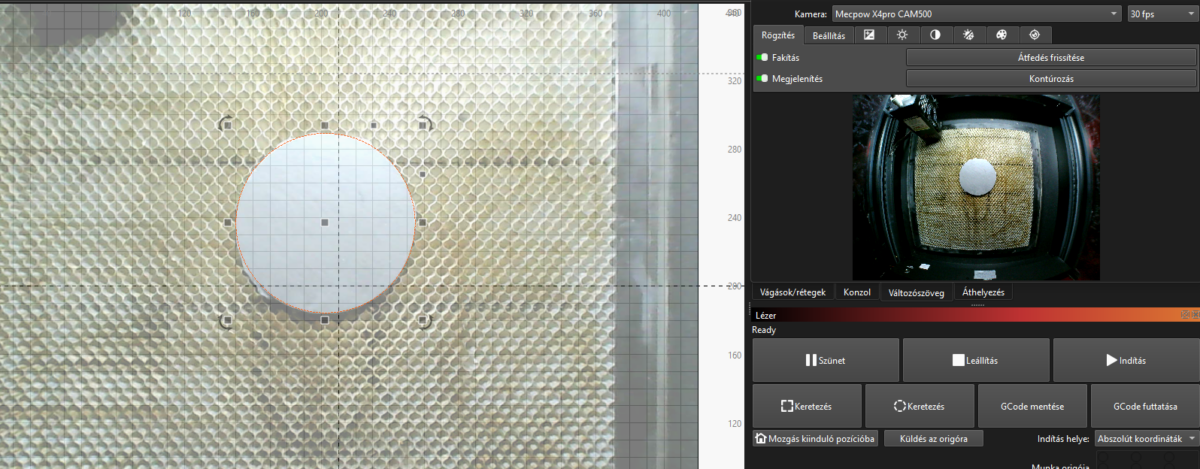Click the Átfedés frissítése button

(1044, 58)
